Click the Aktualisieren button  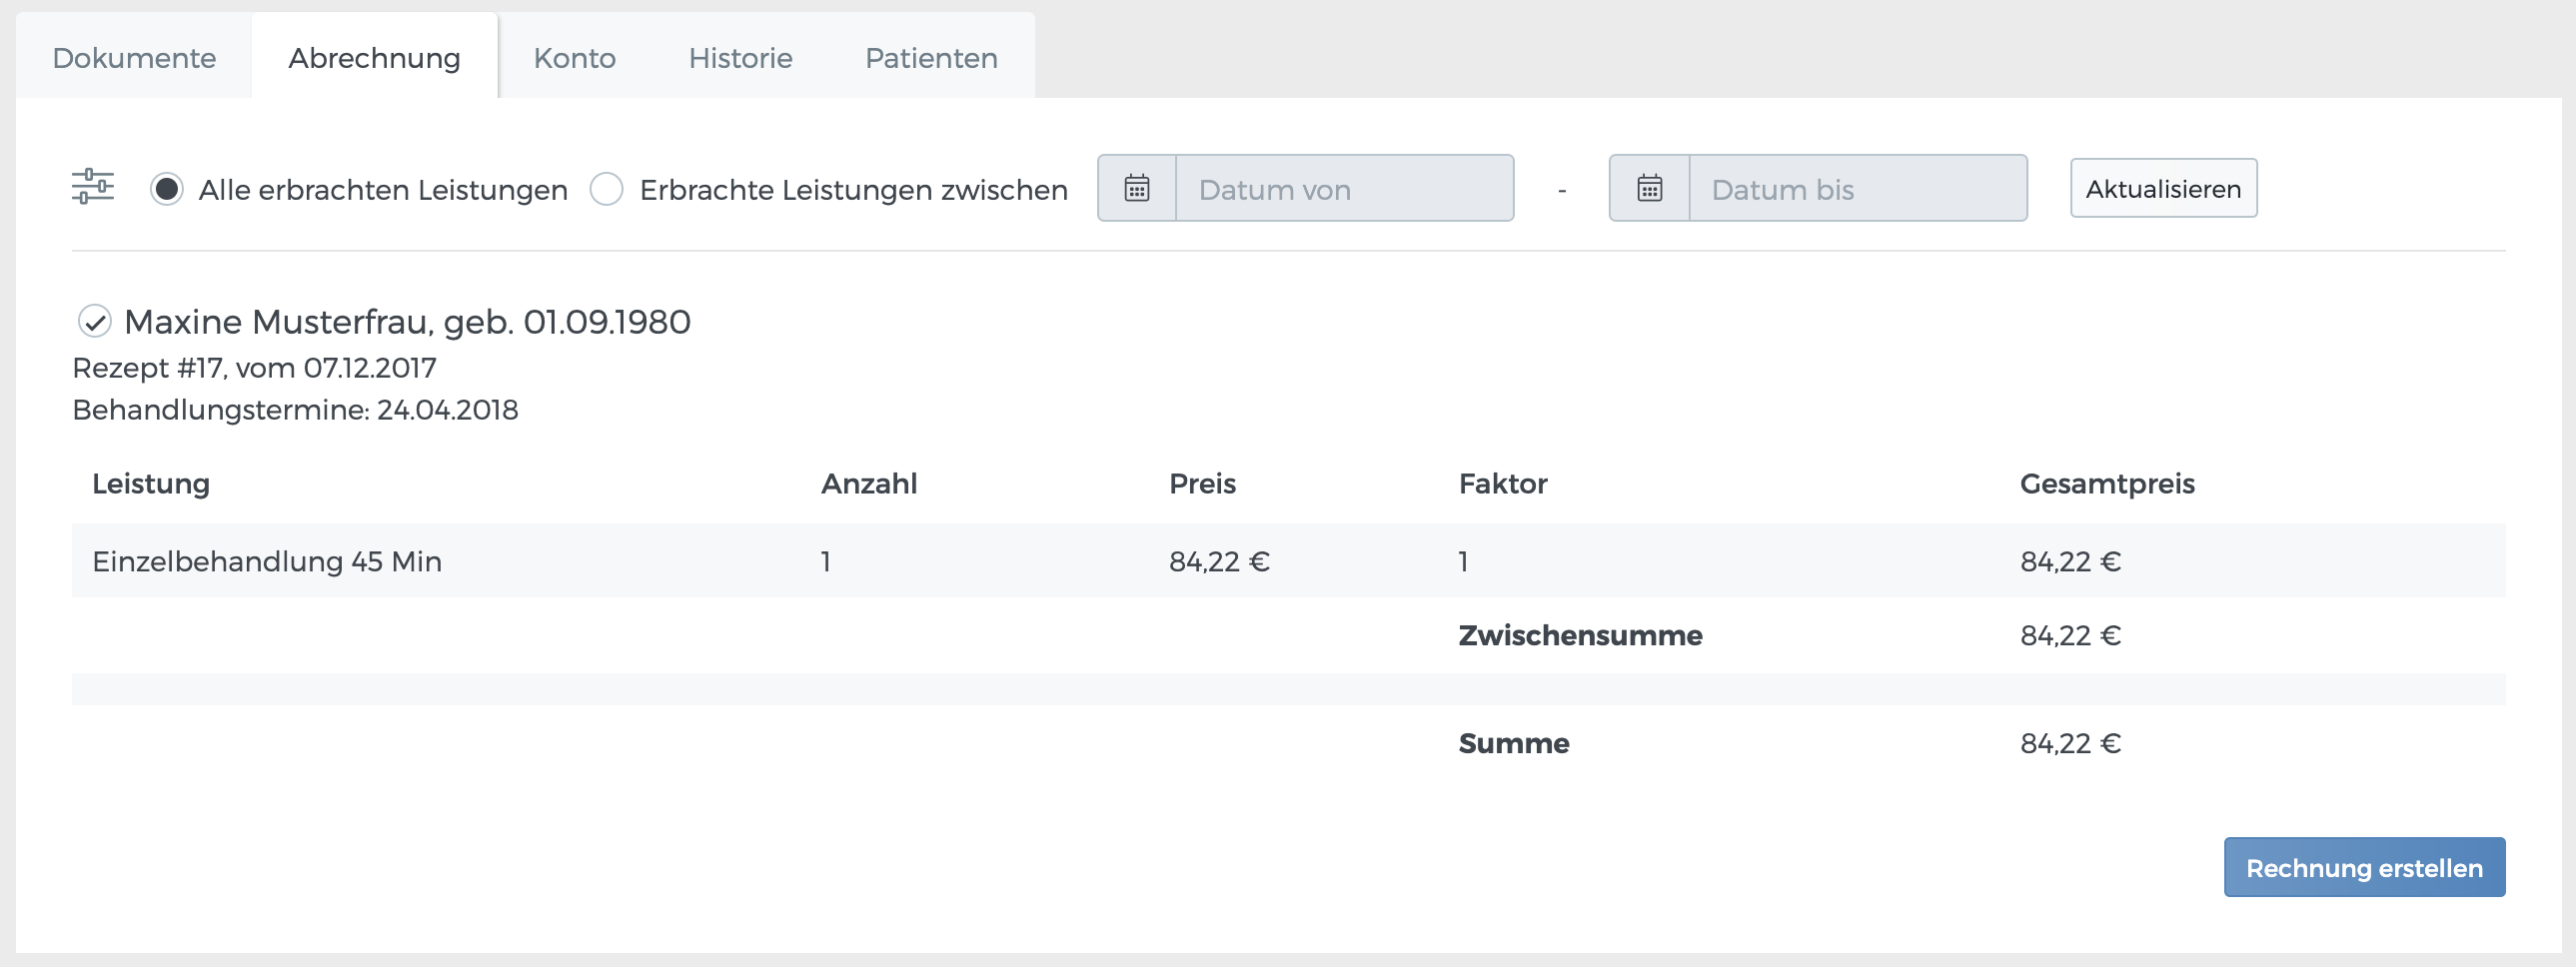[x=2163, y=188]
